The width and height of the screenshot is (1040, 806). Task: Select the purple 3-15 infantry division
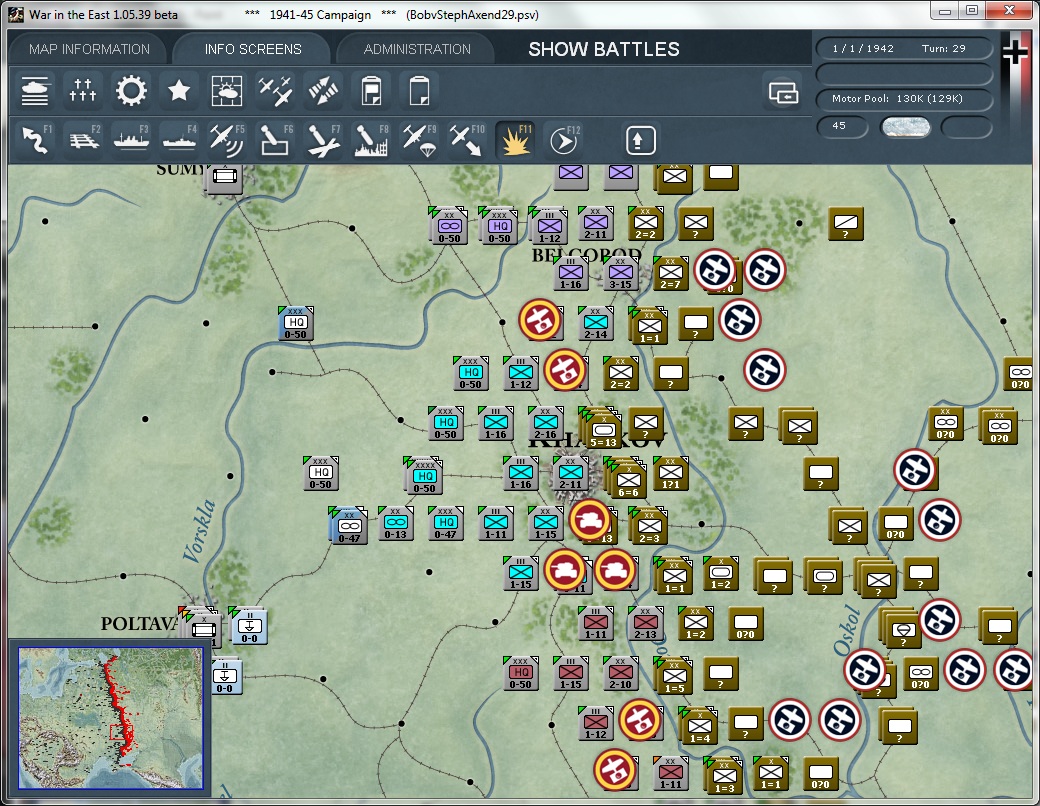621,273
